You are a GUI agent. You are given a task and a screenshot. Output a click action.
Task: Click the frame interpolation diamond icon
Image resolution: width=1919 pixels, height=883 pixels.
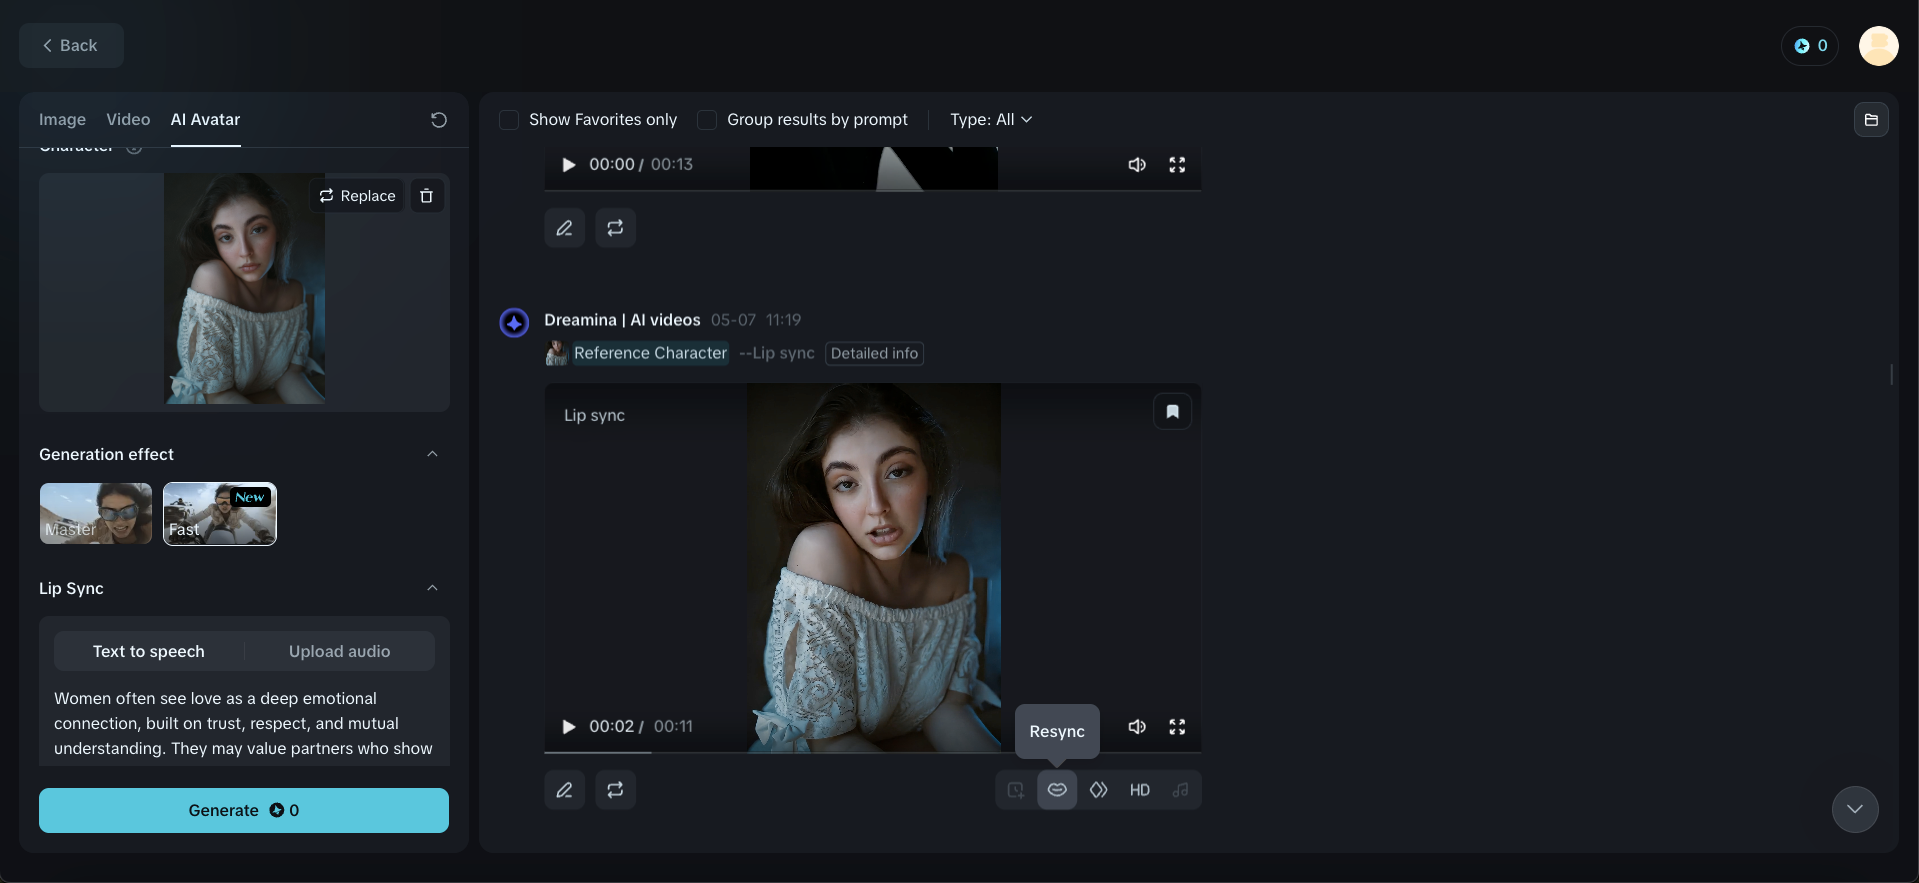tap(1098, 790)
